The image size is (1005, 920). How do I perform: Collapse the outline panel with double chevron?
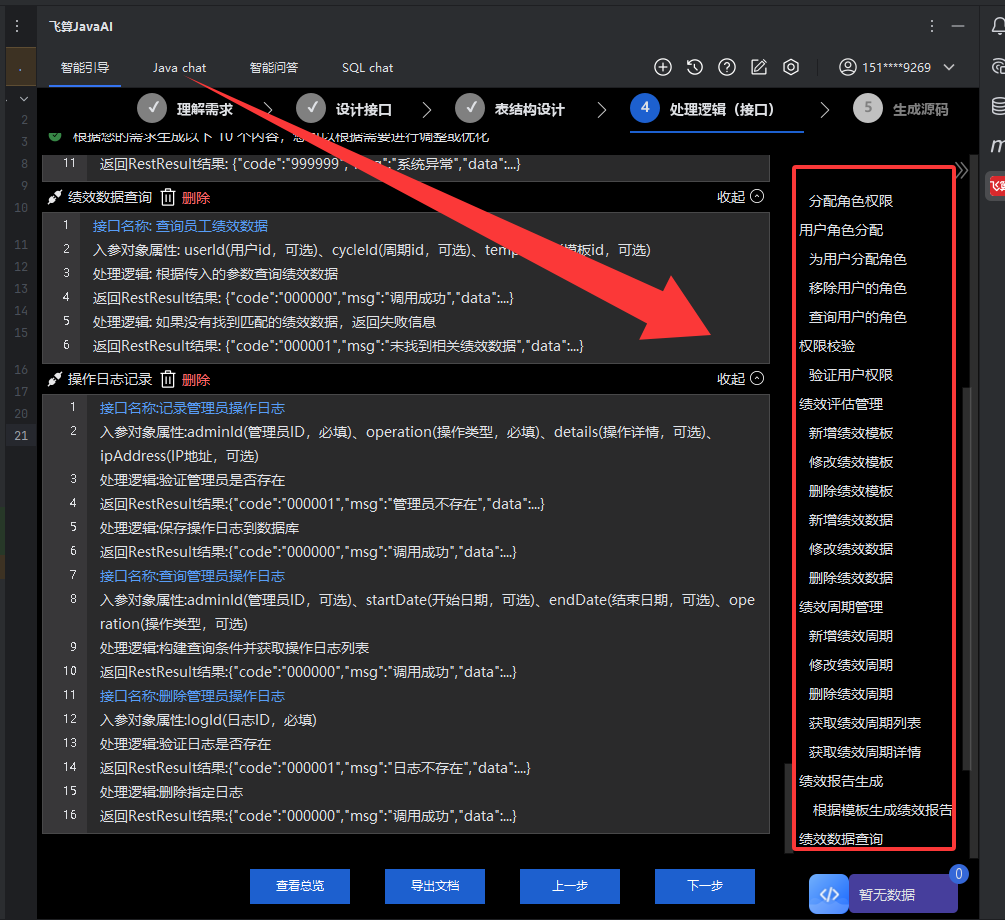961,171
